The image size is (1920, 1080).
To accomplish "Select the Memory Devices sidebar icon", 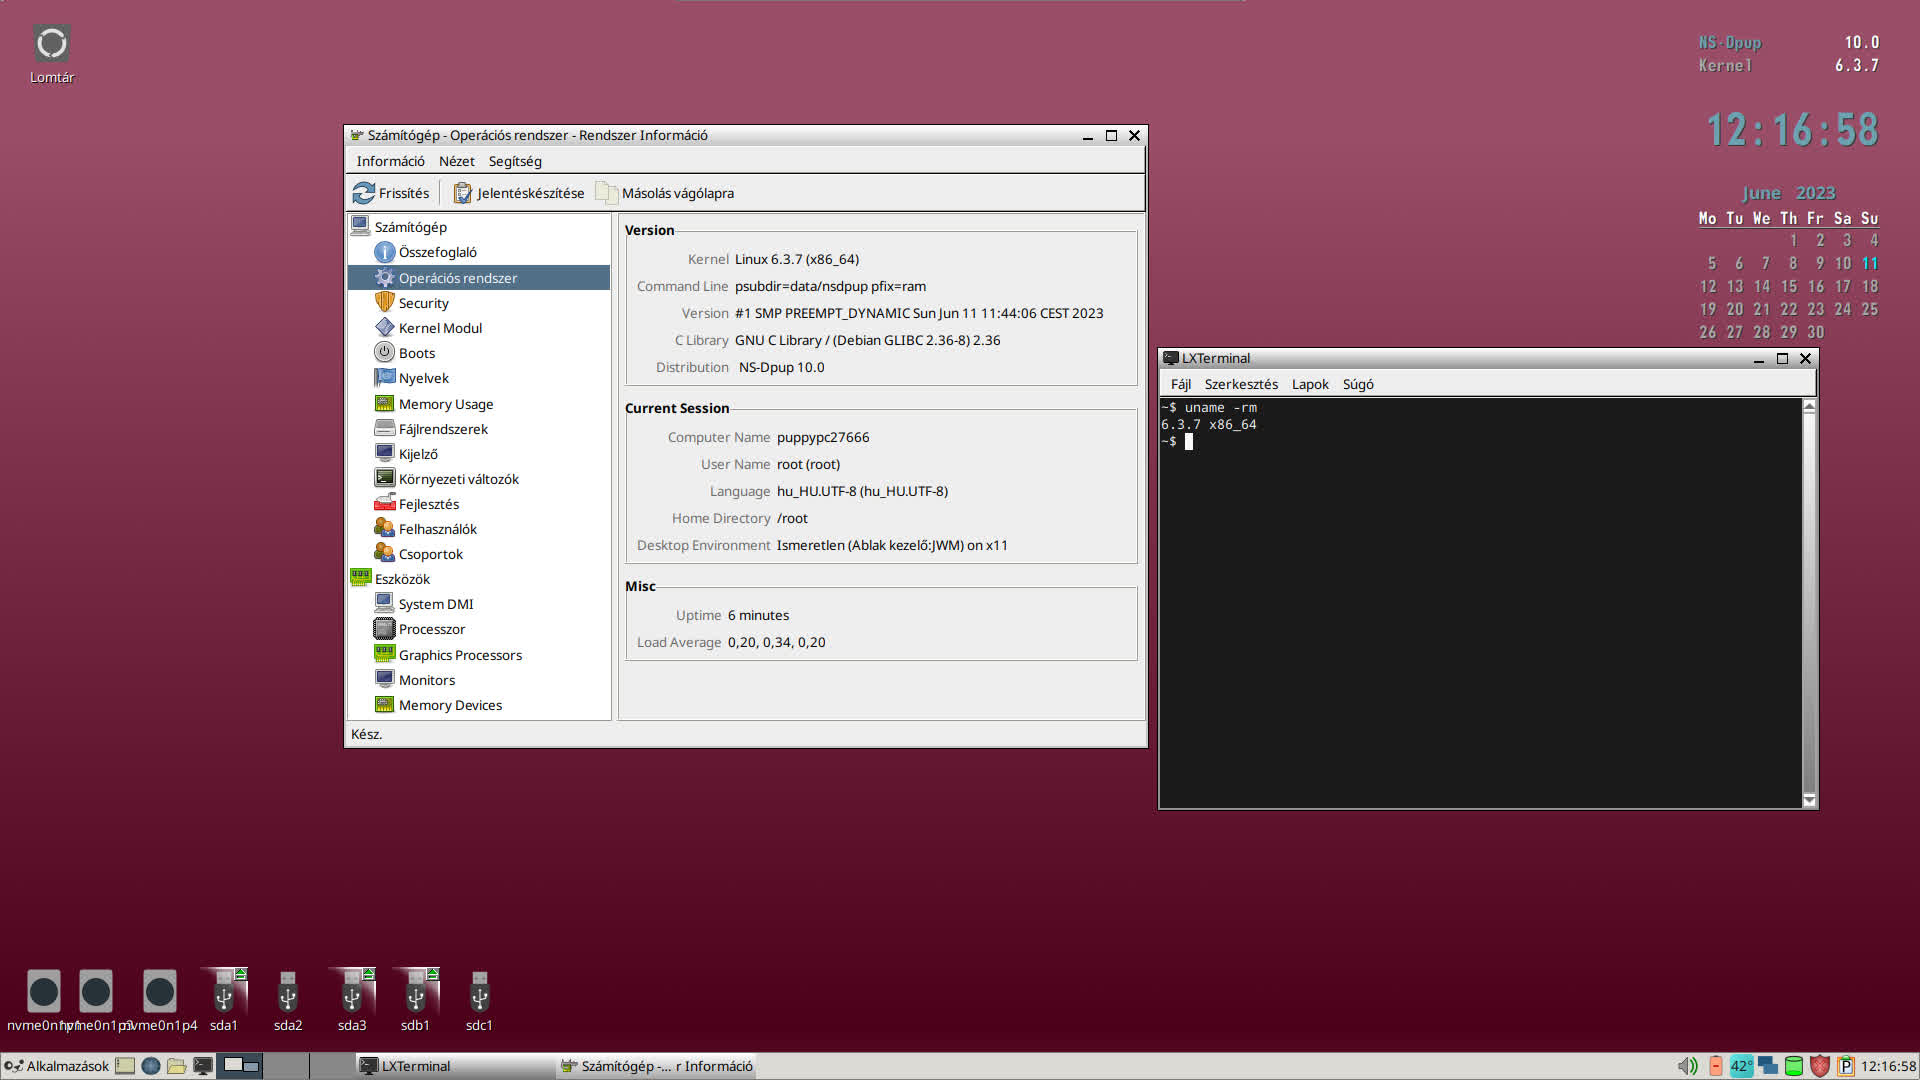I will click(x=384, y=704).
